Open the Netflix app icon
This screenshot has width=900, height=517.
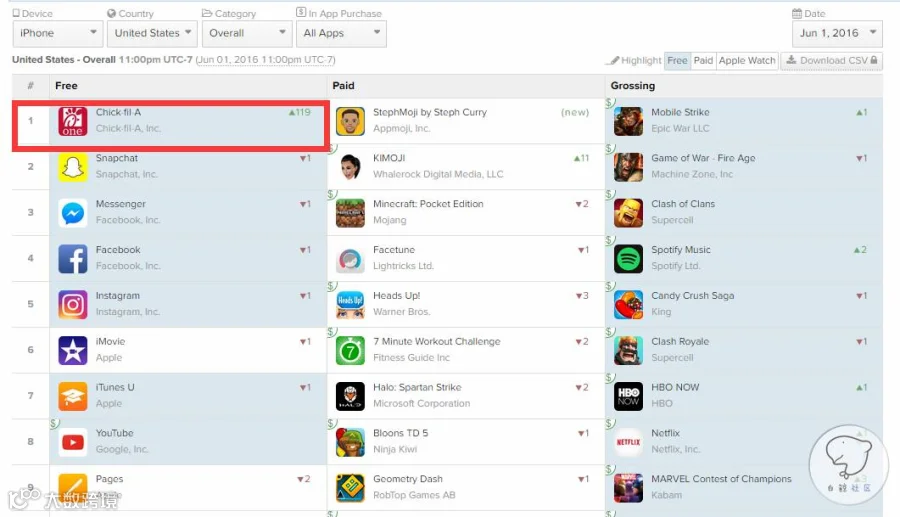[x=628, y=442]
